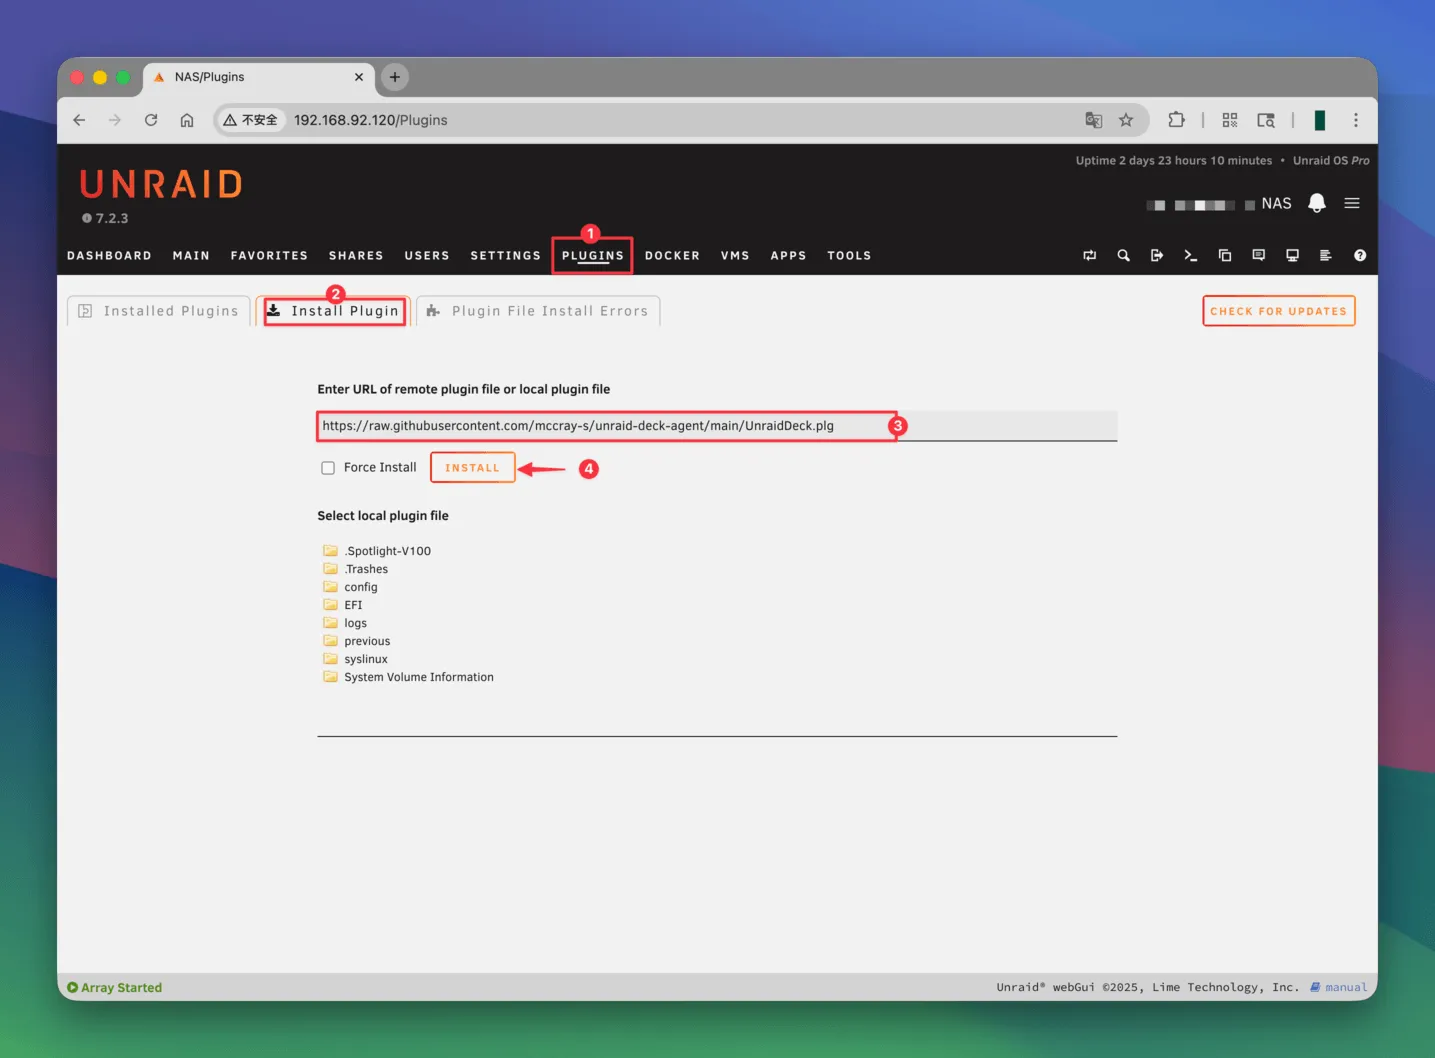Reload the page with browser refresh icon
Viewport: 1435px width, 1058px height.
point(151,120)
